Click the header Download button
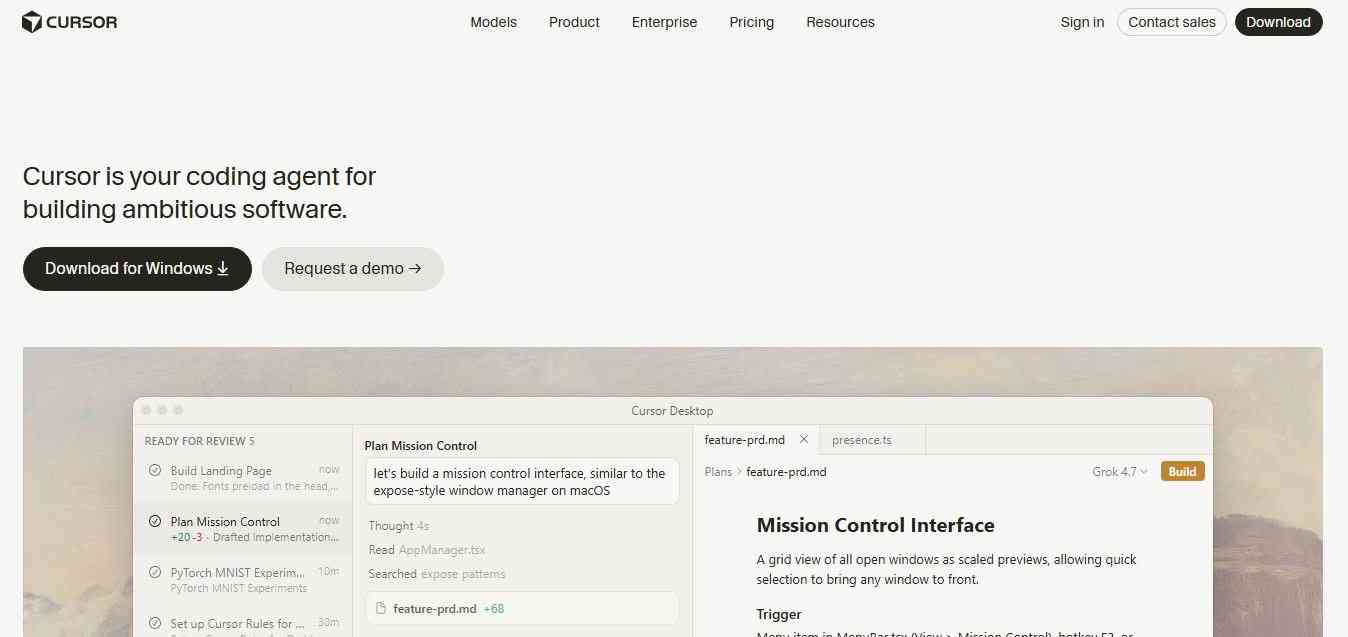This screenshot has width=1348, height=637. pyautogui.click(x=1278, y=22)
